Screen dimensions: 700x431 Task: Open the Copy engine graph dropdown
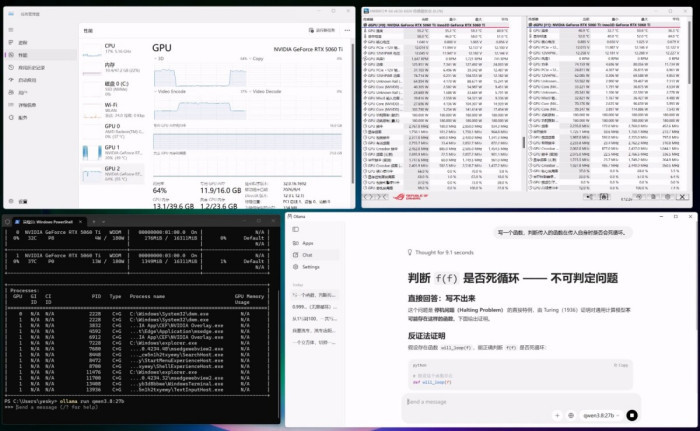tap(255, 59)
